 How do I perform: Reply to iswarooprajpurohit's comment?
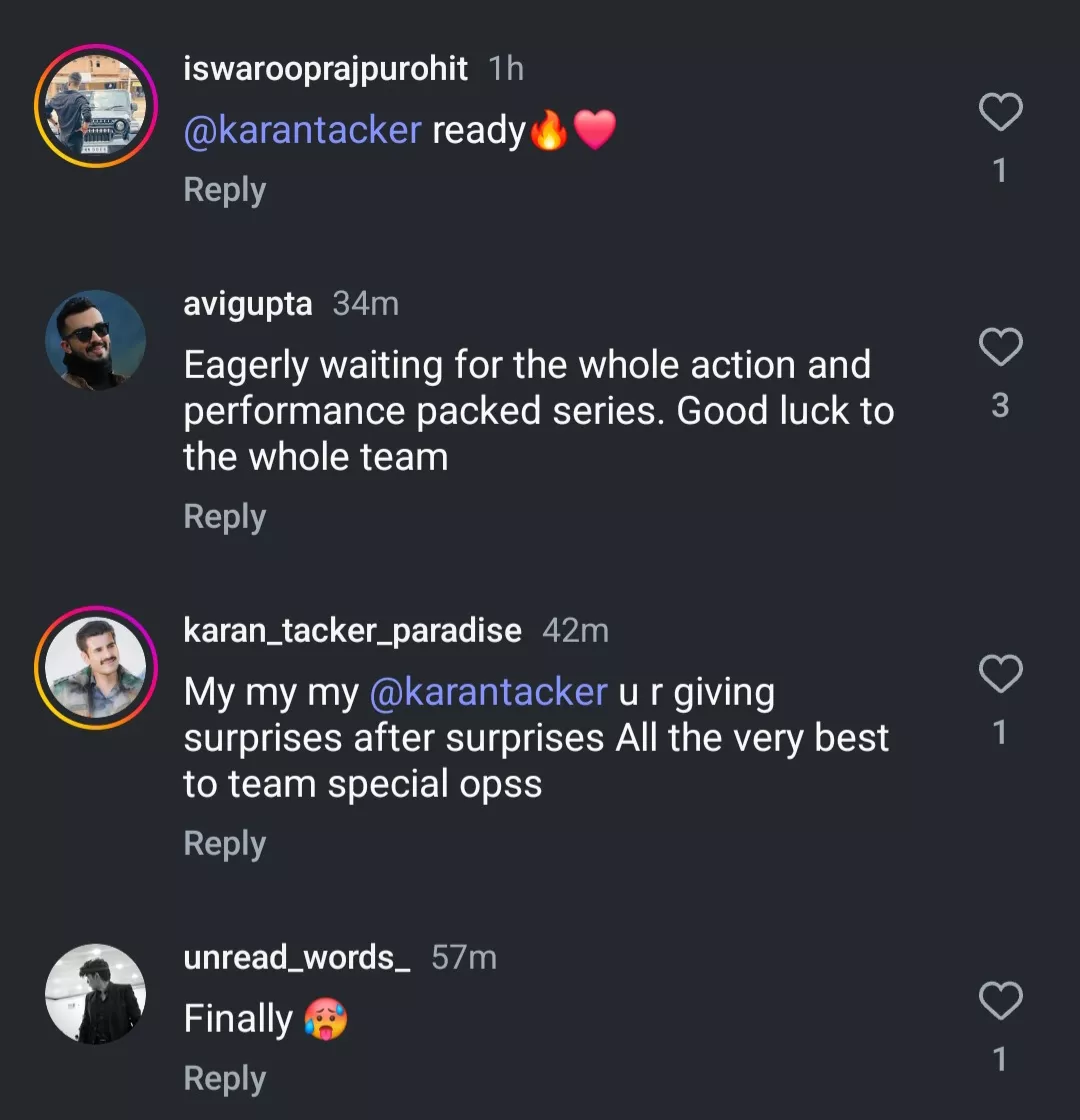(x=225, y=190)
